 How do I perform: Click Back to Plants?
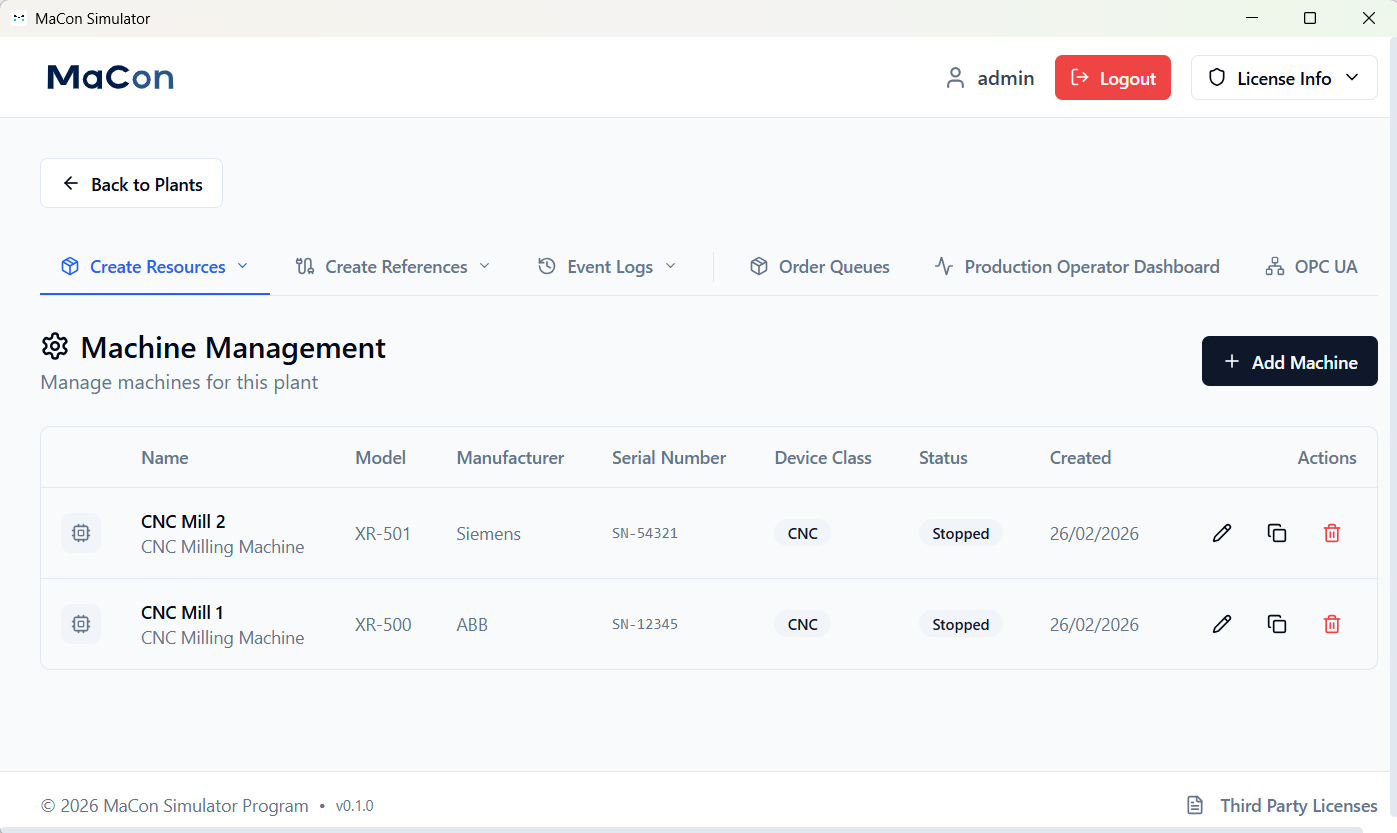coord(131,183)
